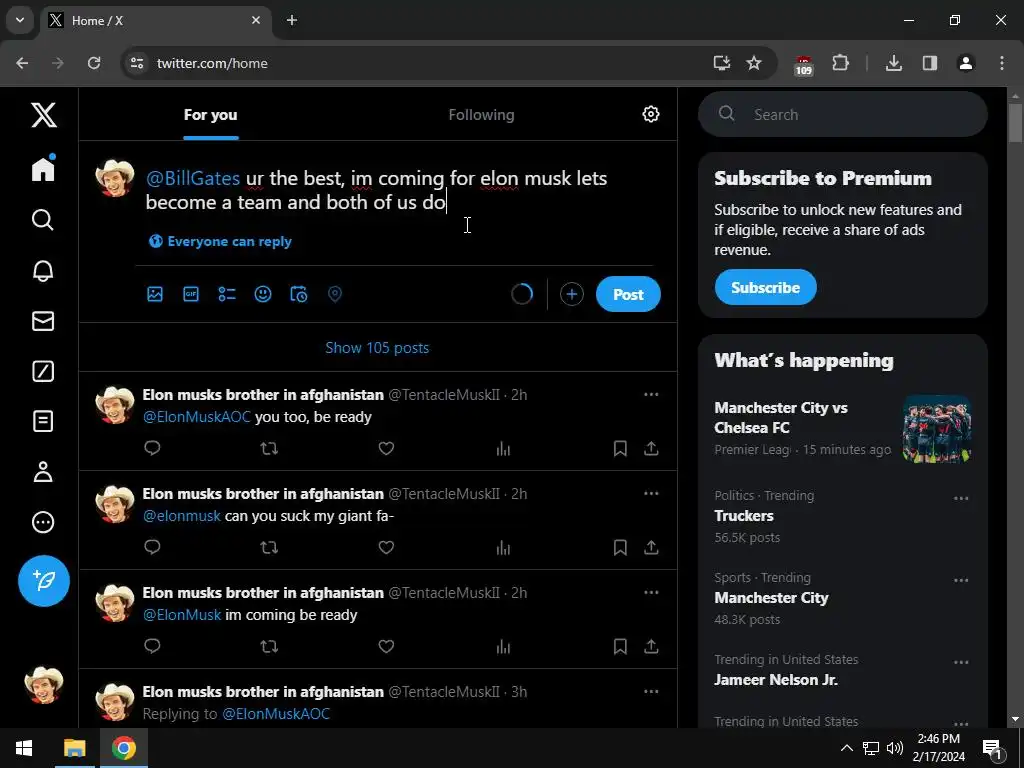This screenshot has width=1024, height=768.
Task: Open more options on the 3h reply post
Action: pos(651,692)
